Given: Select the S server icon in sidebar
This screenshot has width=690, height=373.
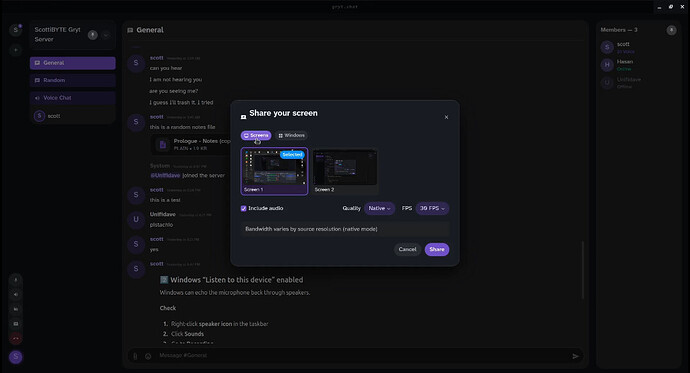Looking at the screenshot, I should tap(16, 30).
